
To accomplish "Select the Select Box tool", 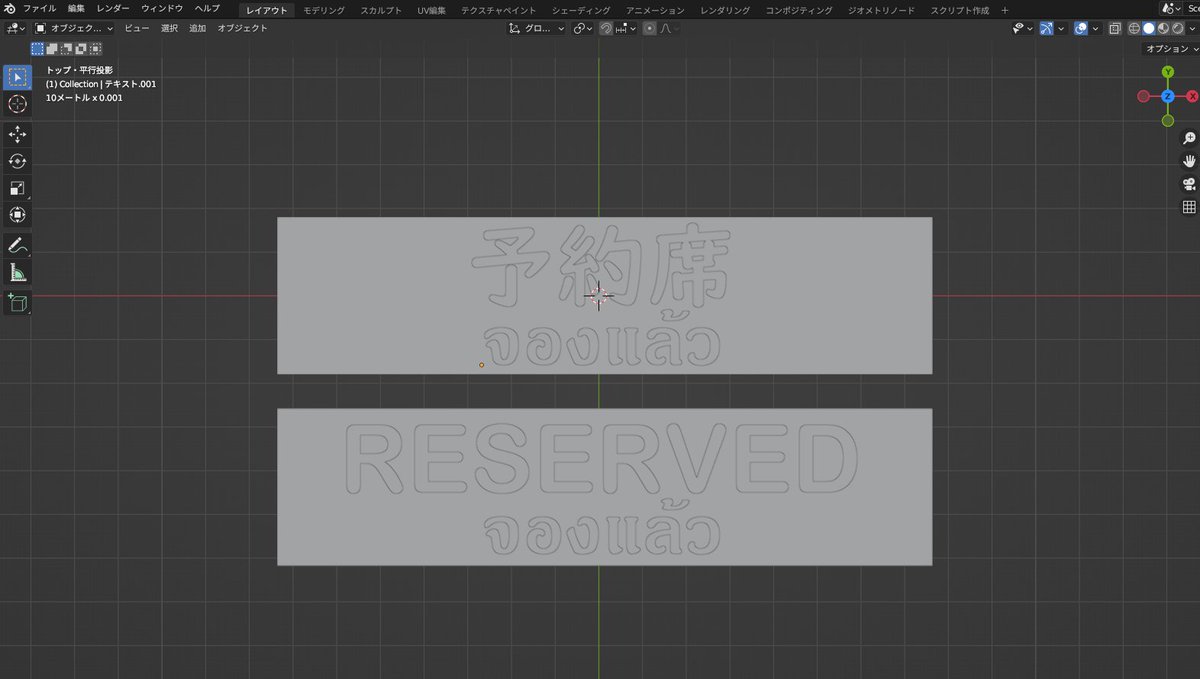I will 18,76.
